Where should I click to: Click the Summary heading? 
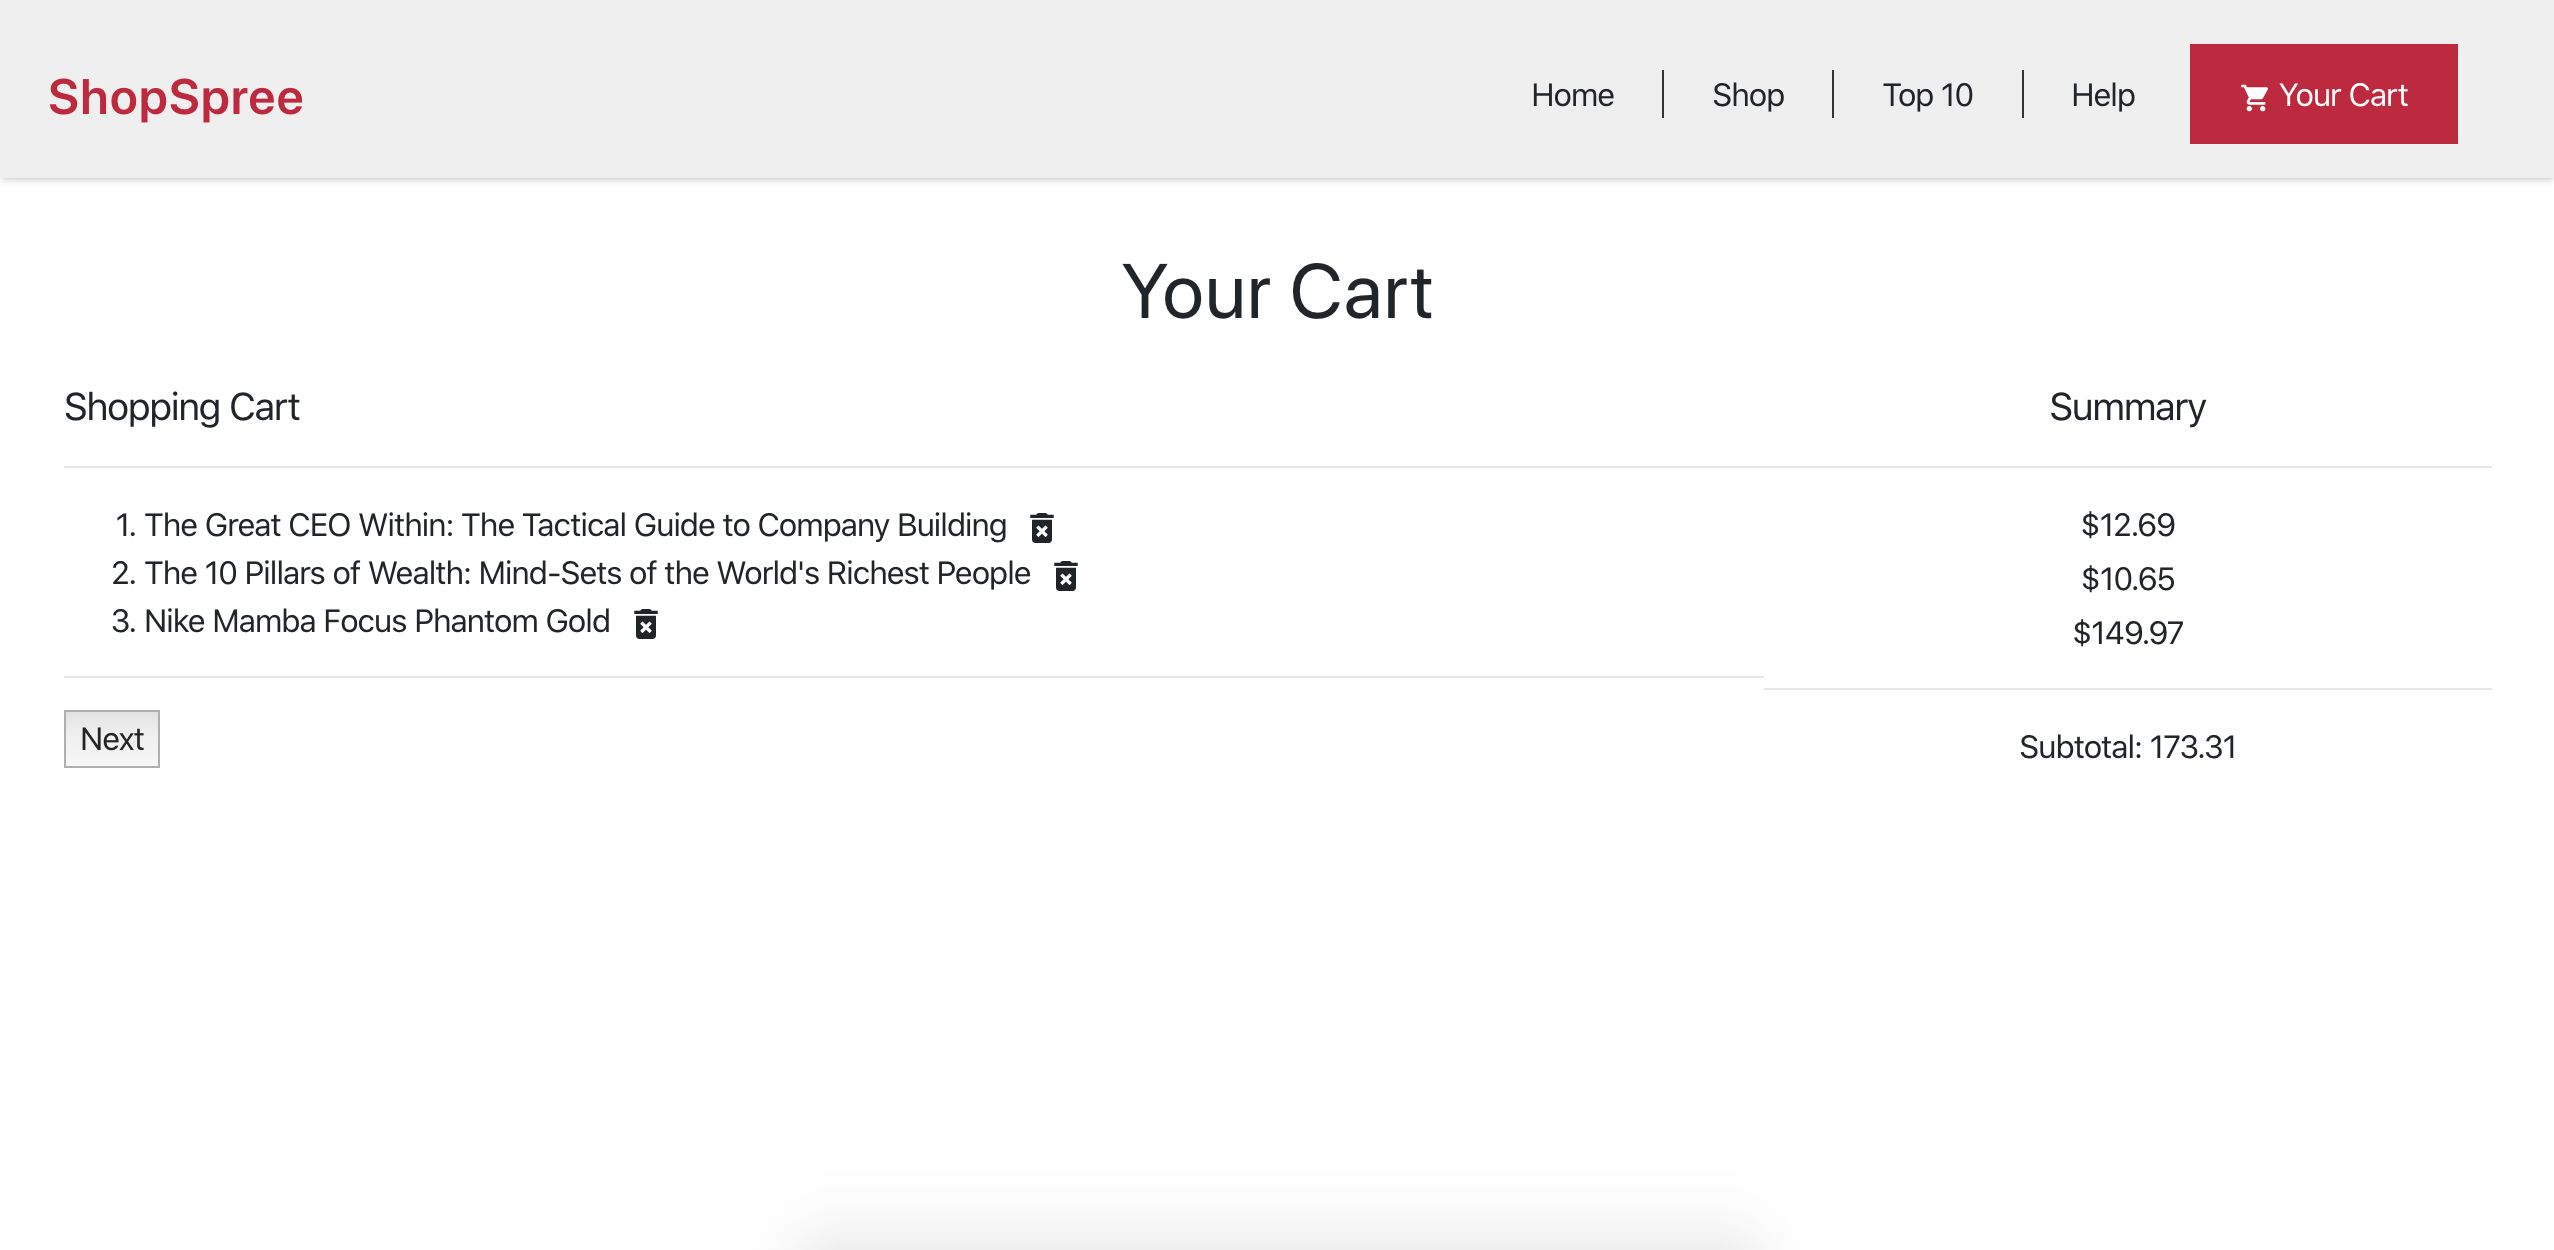2127,408
